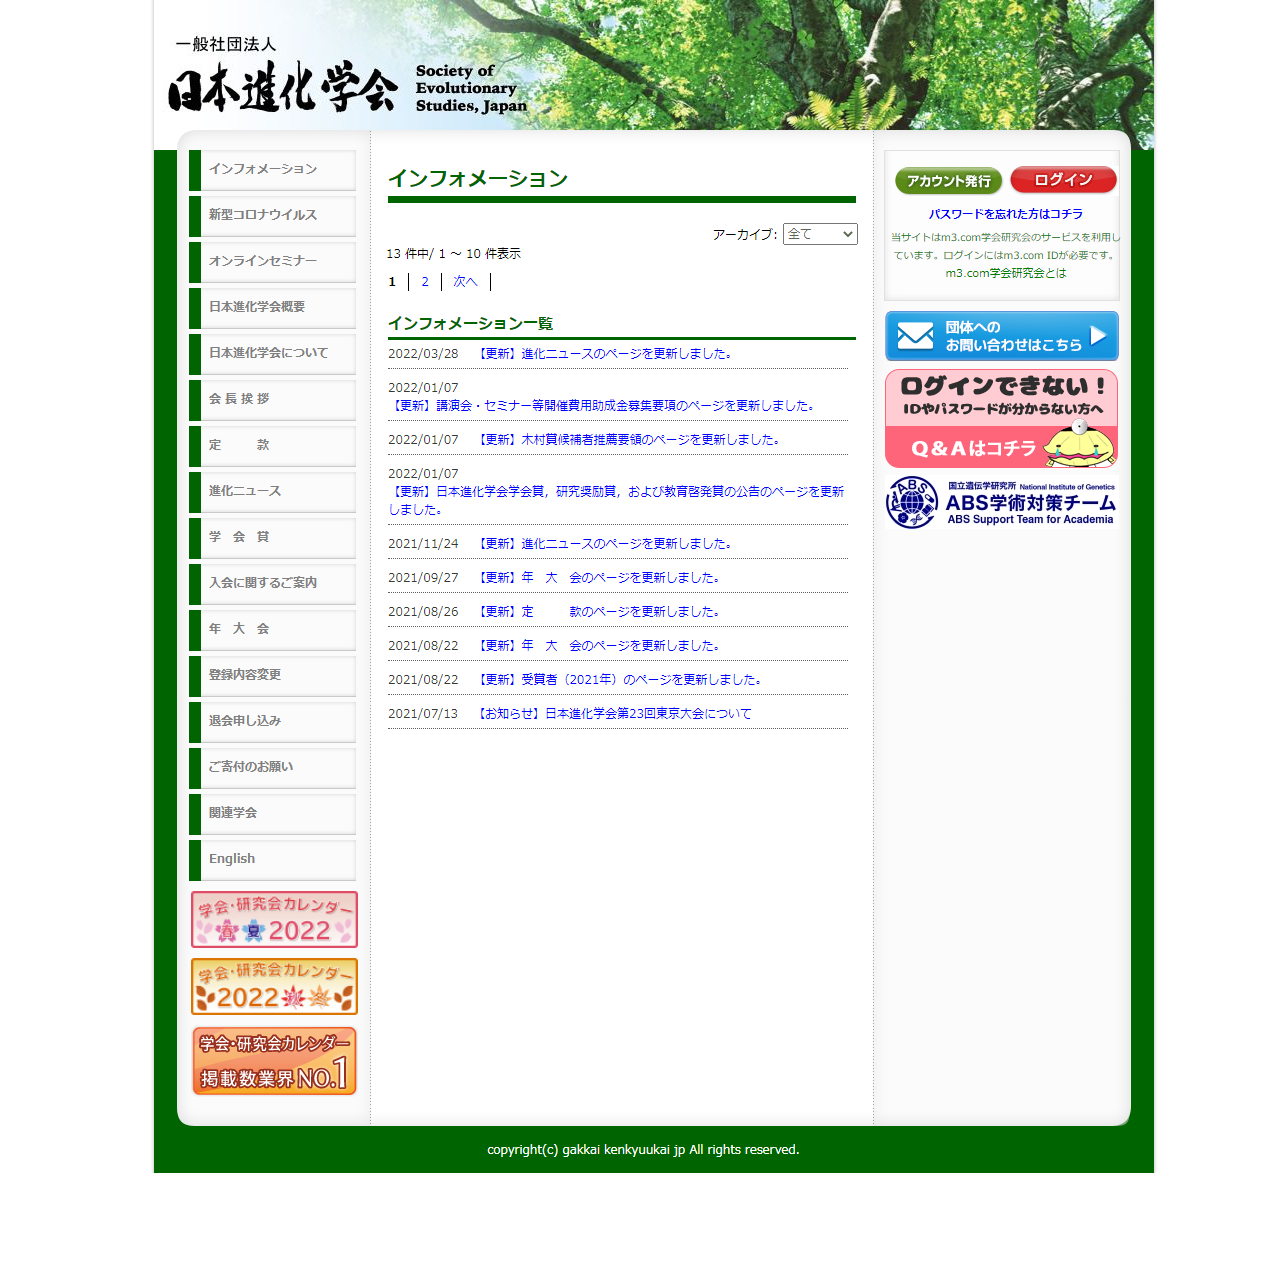Select the English menu item

coord(272,859)
